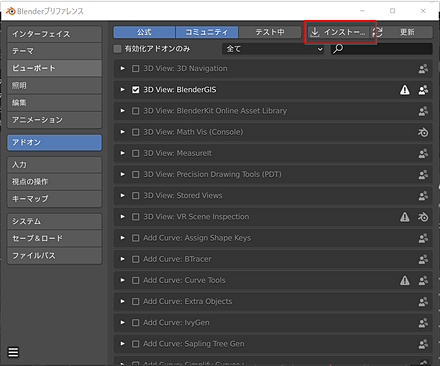Enable the Stored Views add-on checkbox

135,196
